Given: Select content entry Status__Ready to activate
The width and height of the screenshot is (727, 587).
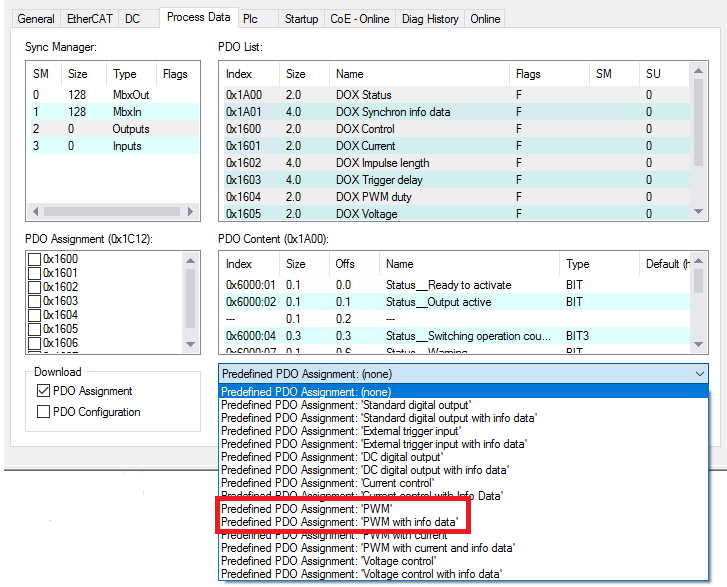Looking at the screenshot, I should tap(457, 285).
